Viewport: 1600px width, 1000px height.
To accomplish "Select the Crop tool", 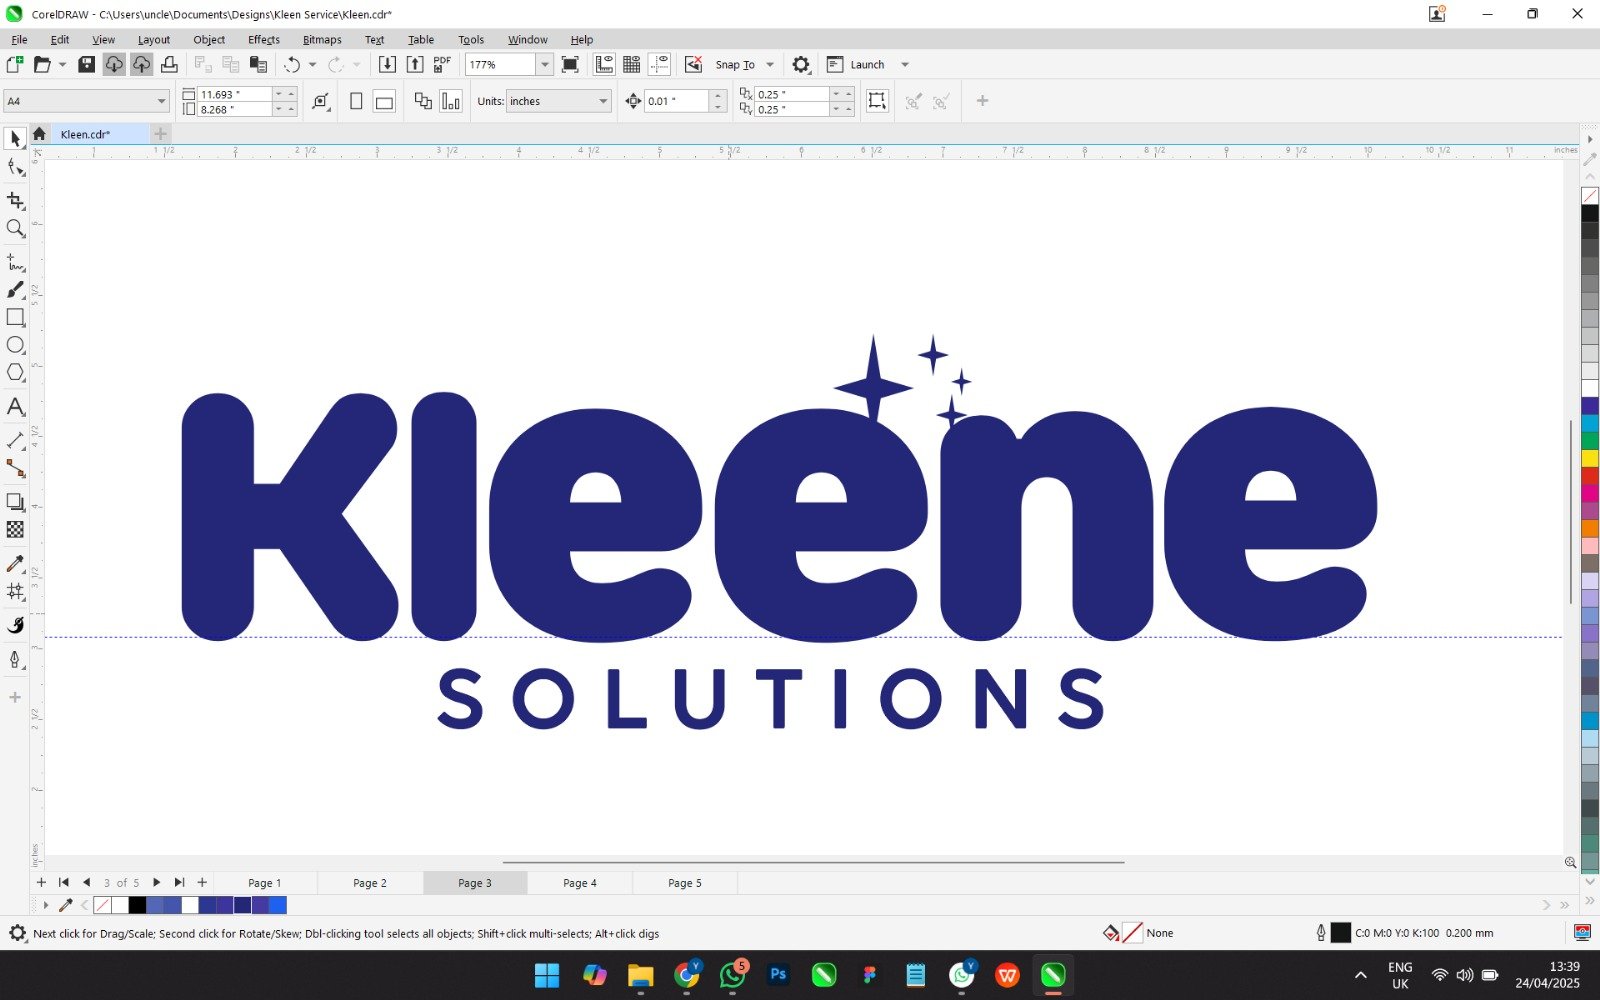I will click(15, 200).
